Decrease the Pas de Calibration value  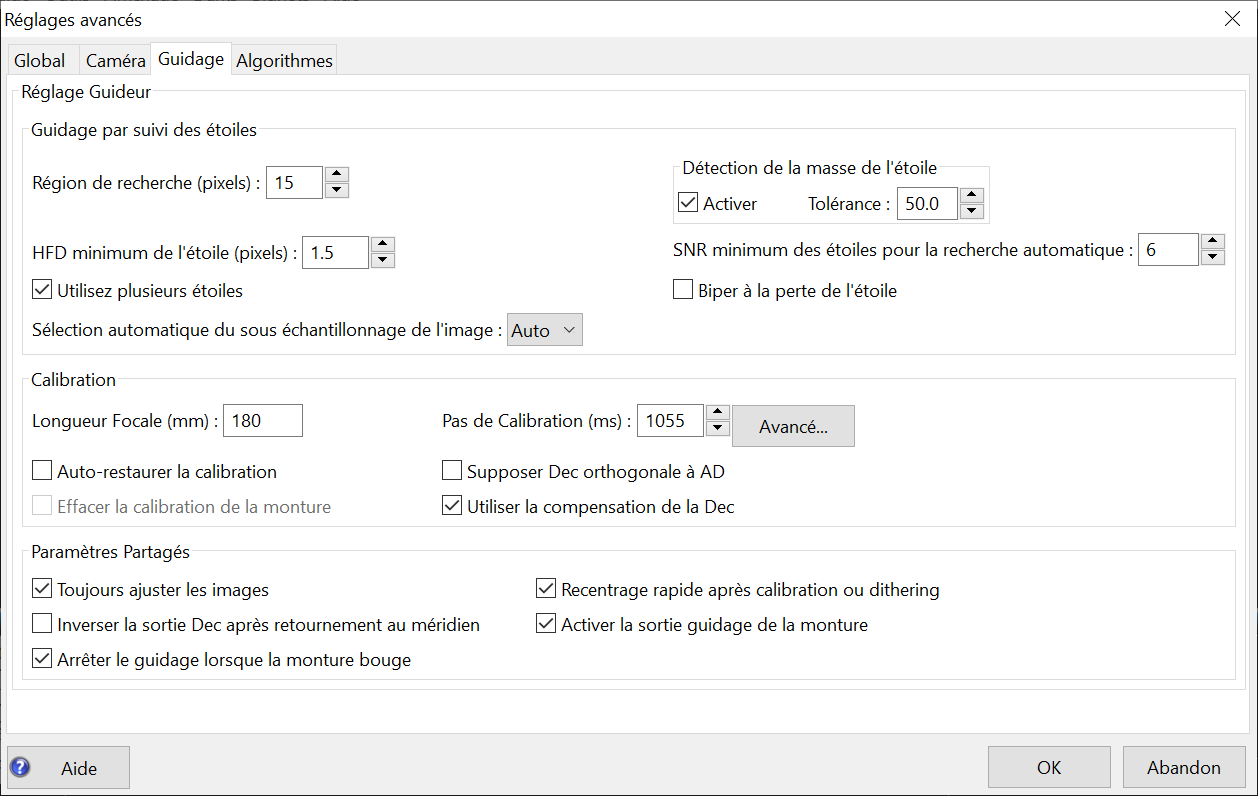pyautogui.click(x=718, y=428)
